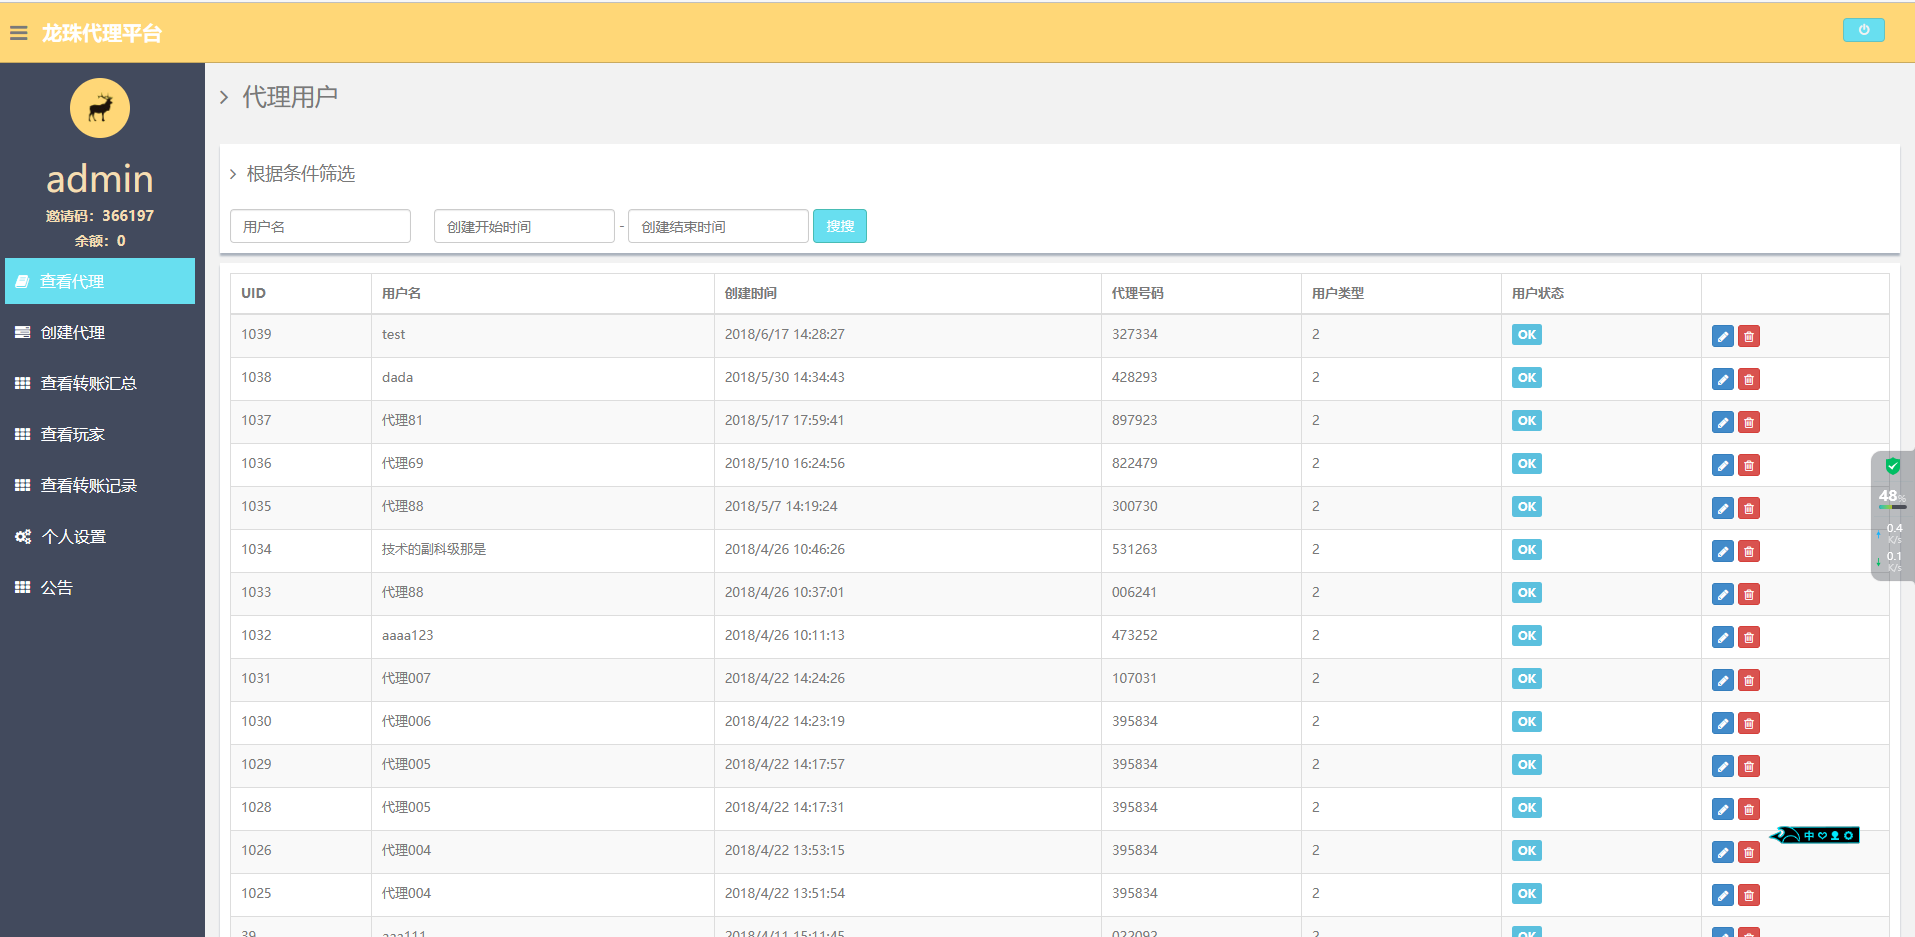The image size is (1915, 937).
Task: Click the 龙珠代理平台 title
Action: click(101, 33)
